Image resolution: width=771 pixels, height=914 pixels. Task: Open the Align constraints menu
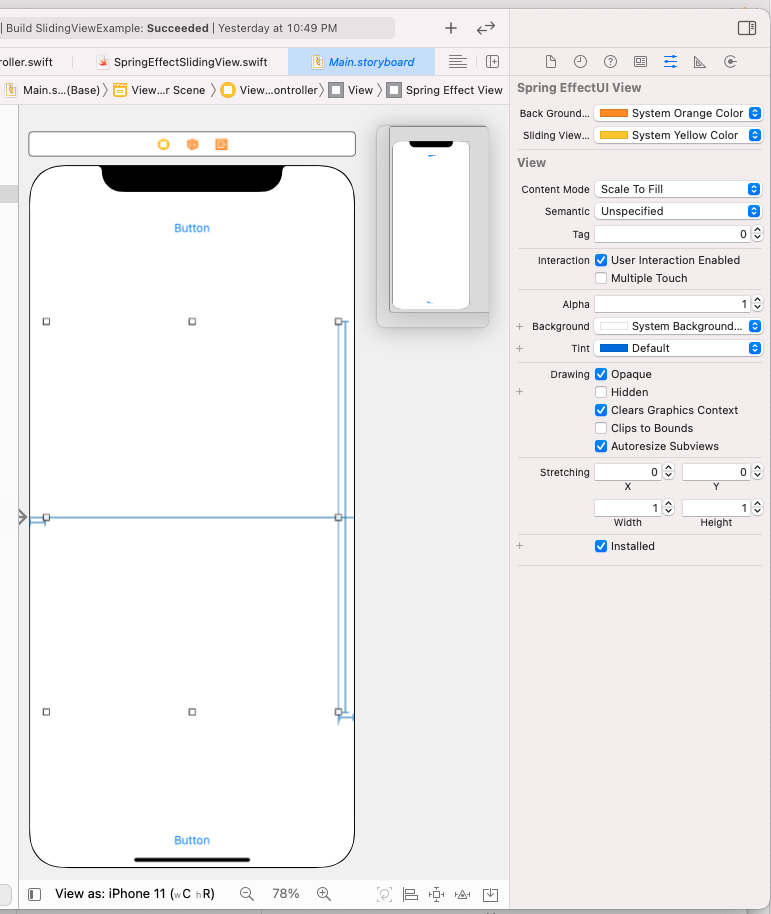tap(410, 894)
